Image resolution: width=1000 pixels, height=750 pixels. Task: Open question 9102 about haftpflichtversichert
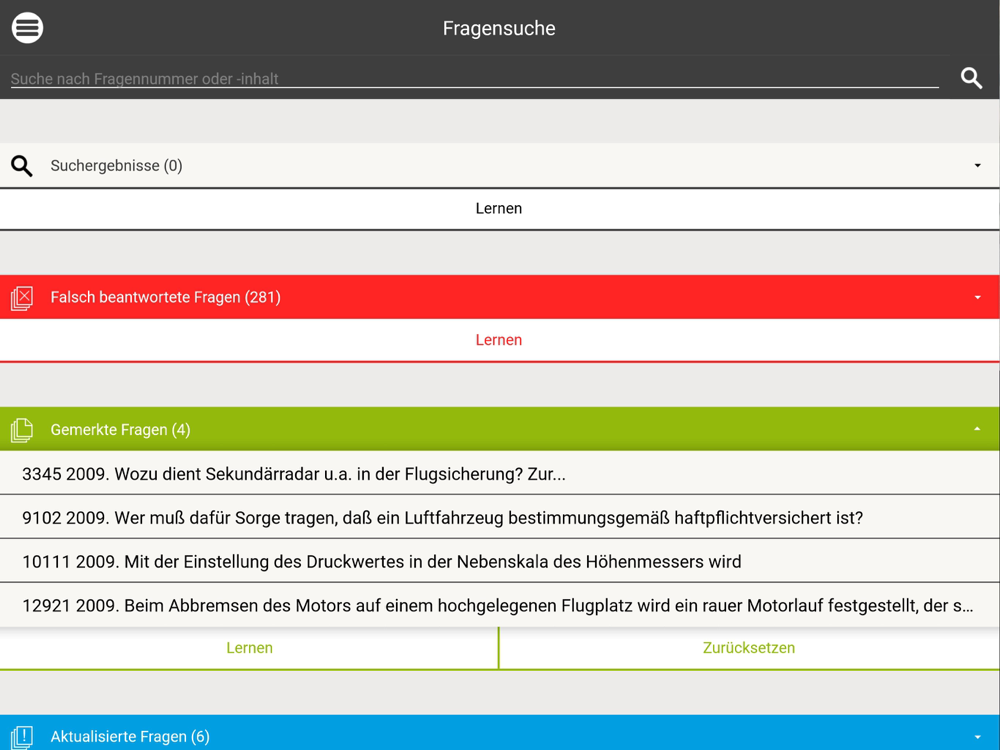(x=499, y=517)
